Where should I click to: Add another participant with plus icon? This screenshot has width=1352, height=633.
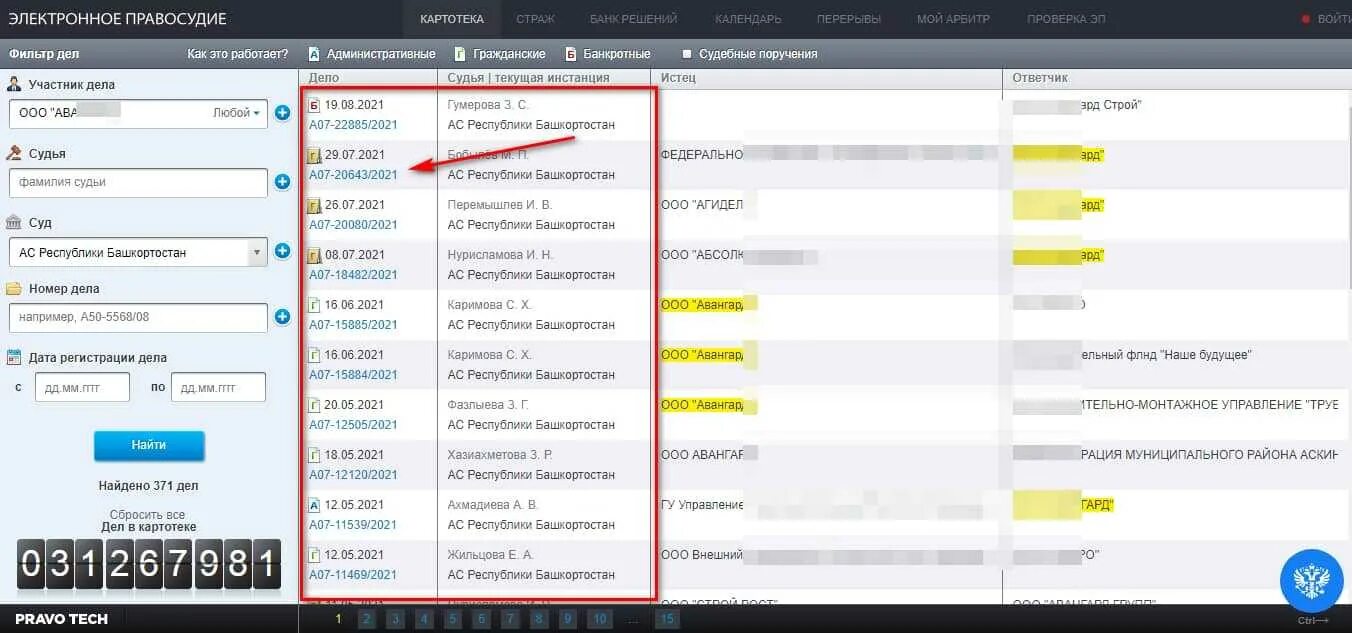pos(282,113)
